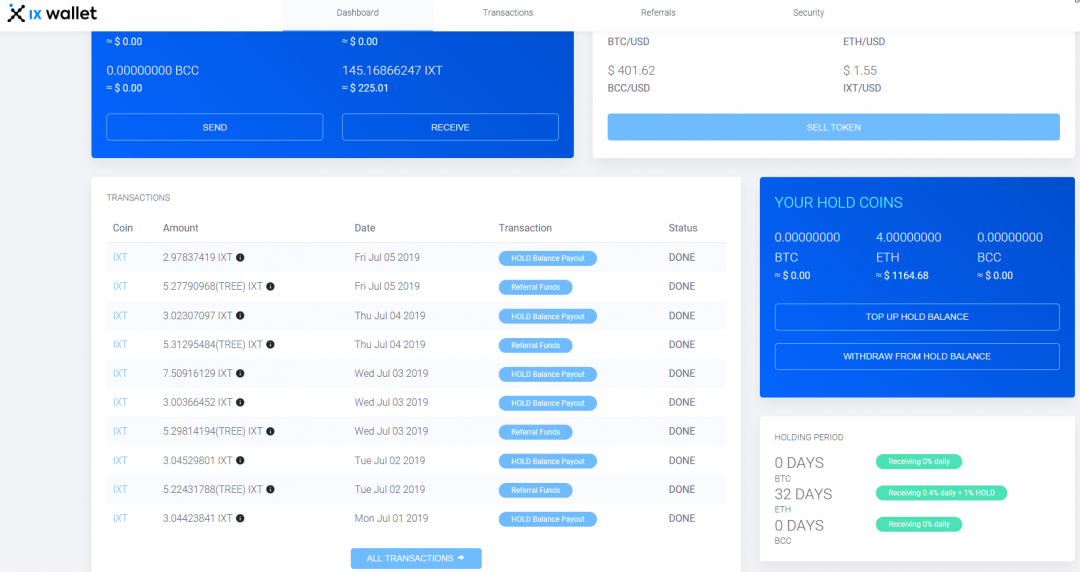
Task: Click info icon beside 3.04423841 IXT amount
Action: [240, 519]
